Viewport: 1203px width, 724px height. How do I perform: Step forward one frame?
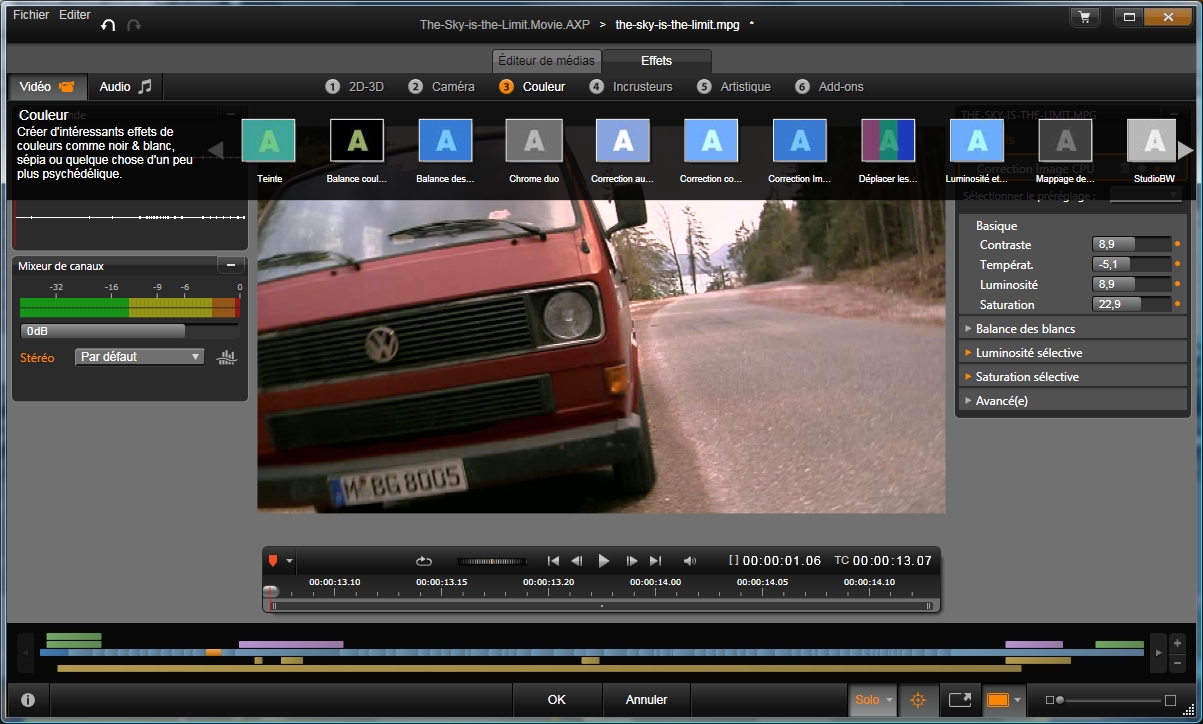tap(632, 561)
